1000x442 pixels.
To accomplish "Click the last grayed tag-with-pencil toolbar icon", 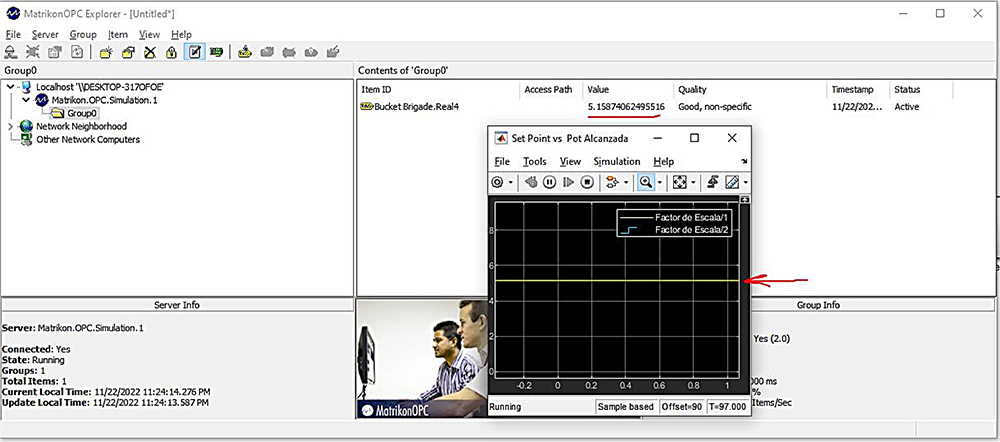I will tap(332, 52).
